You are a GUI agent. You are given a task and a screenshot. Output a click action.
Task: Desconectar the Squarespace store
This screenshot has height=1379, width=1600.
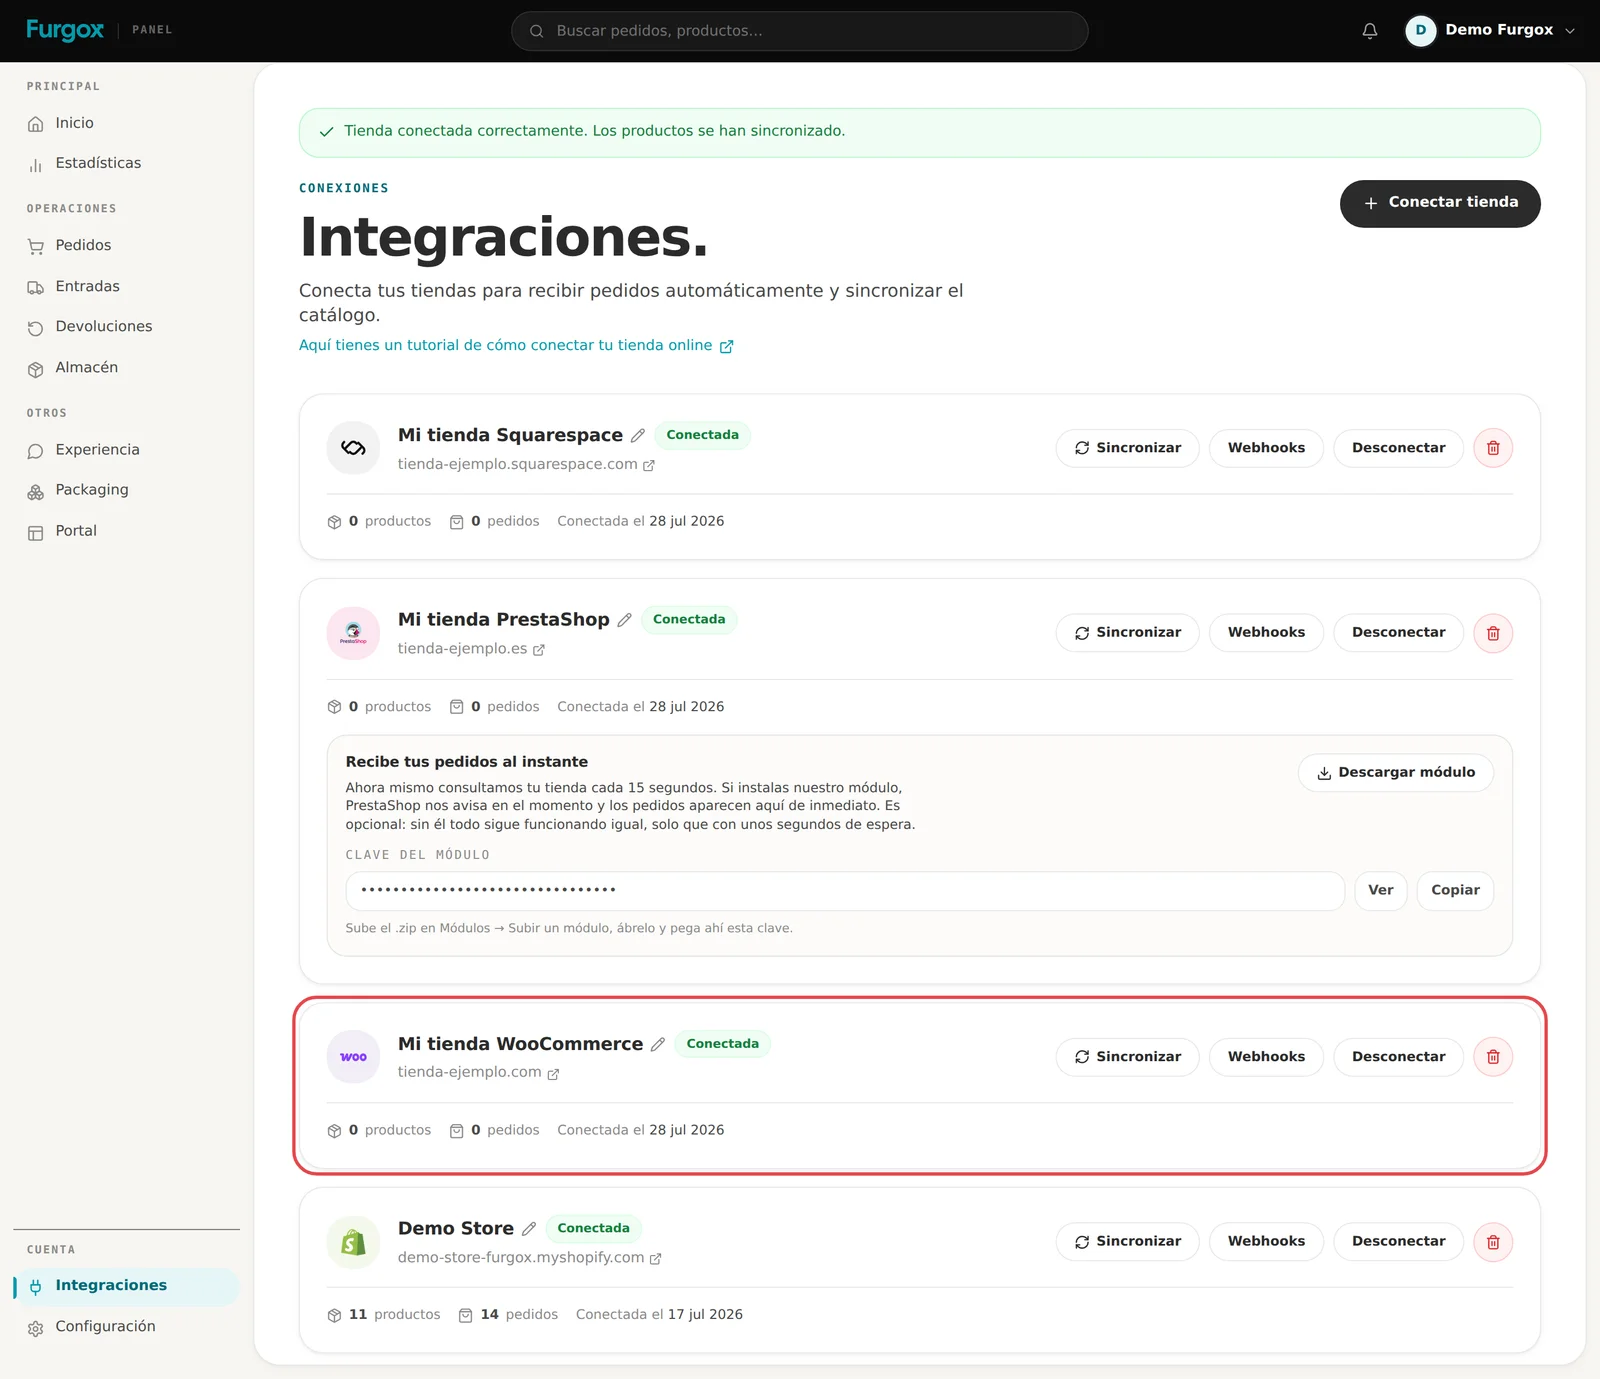coord(1398,448)
